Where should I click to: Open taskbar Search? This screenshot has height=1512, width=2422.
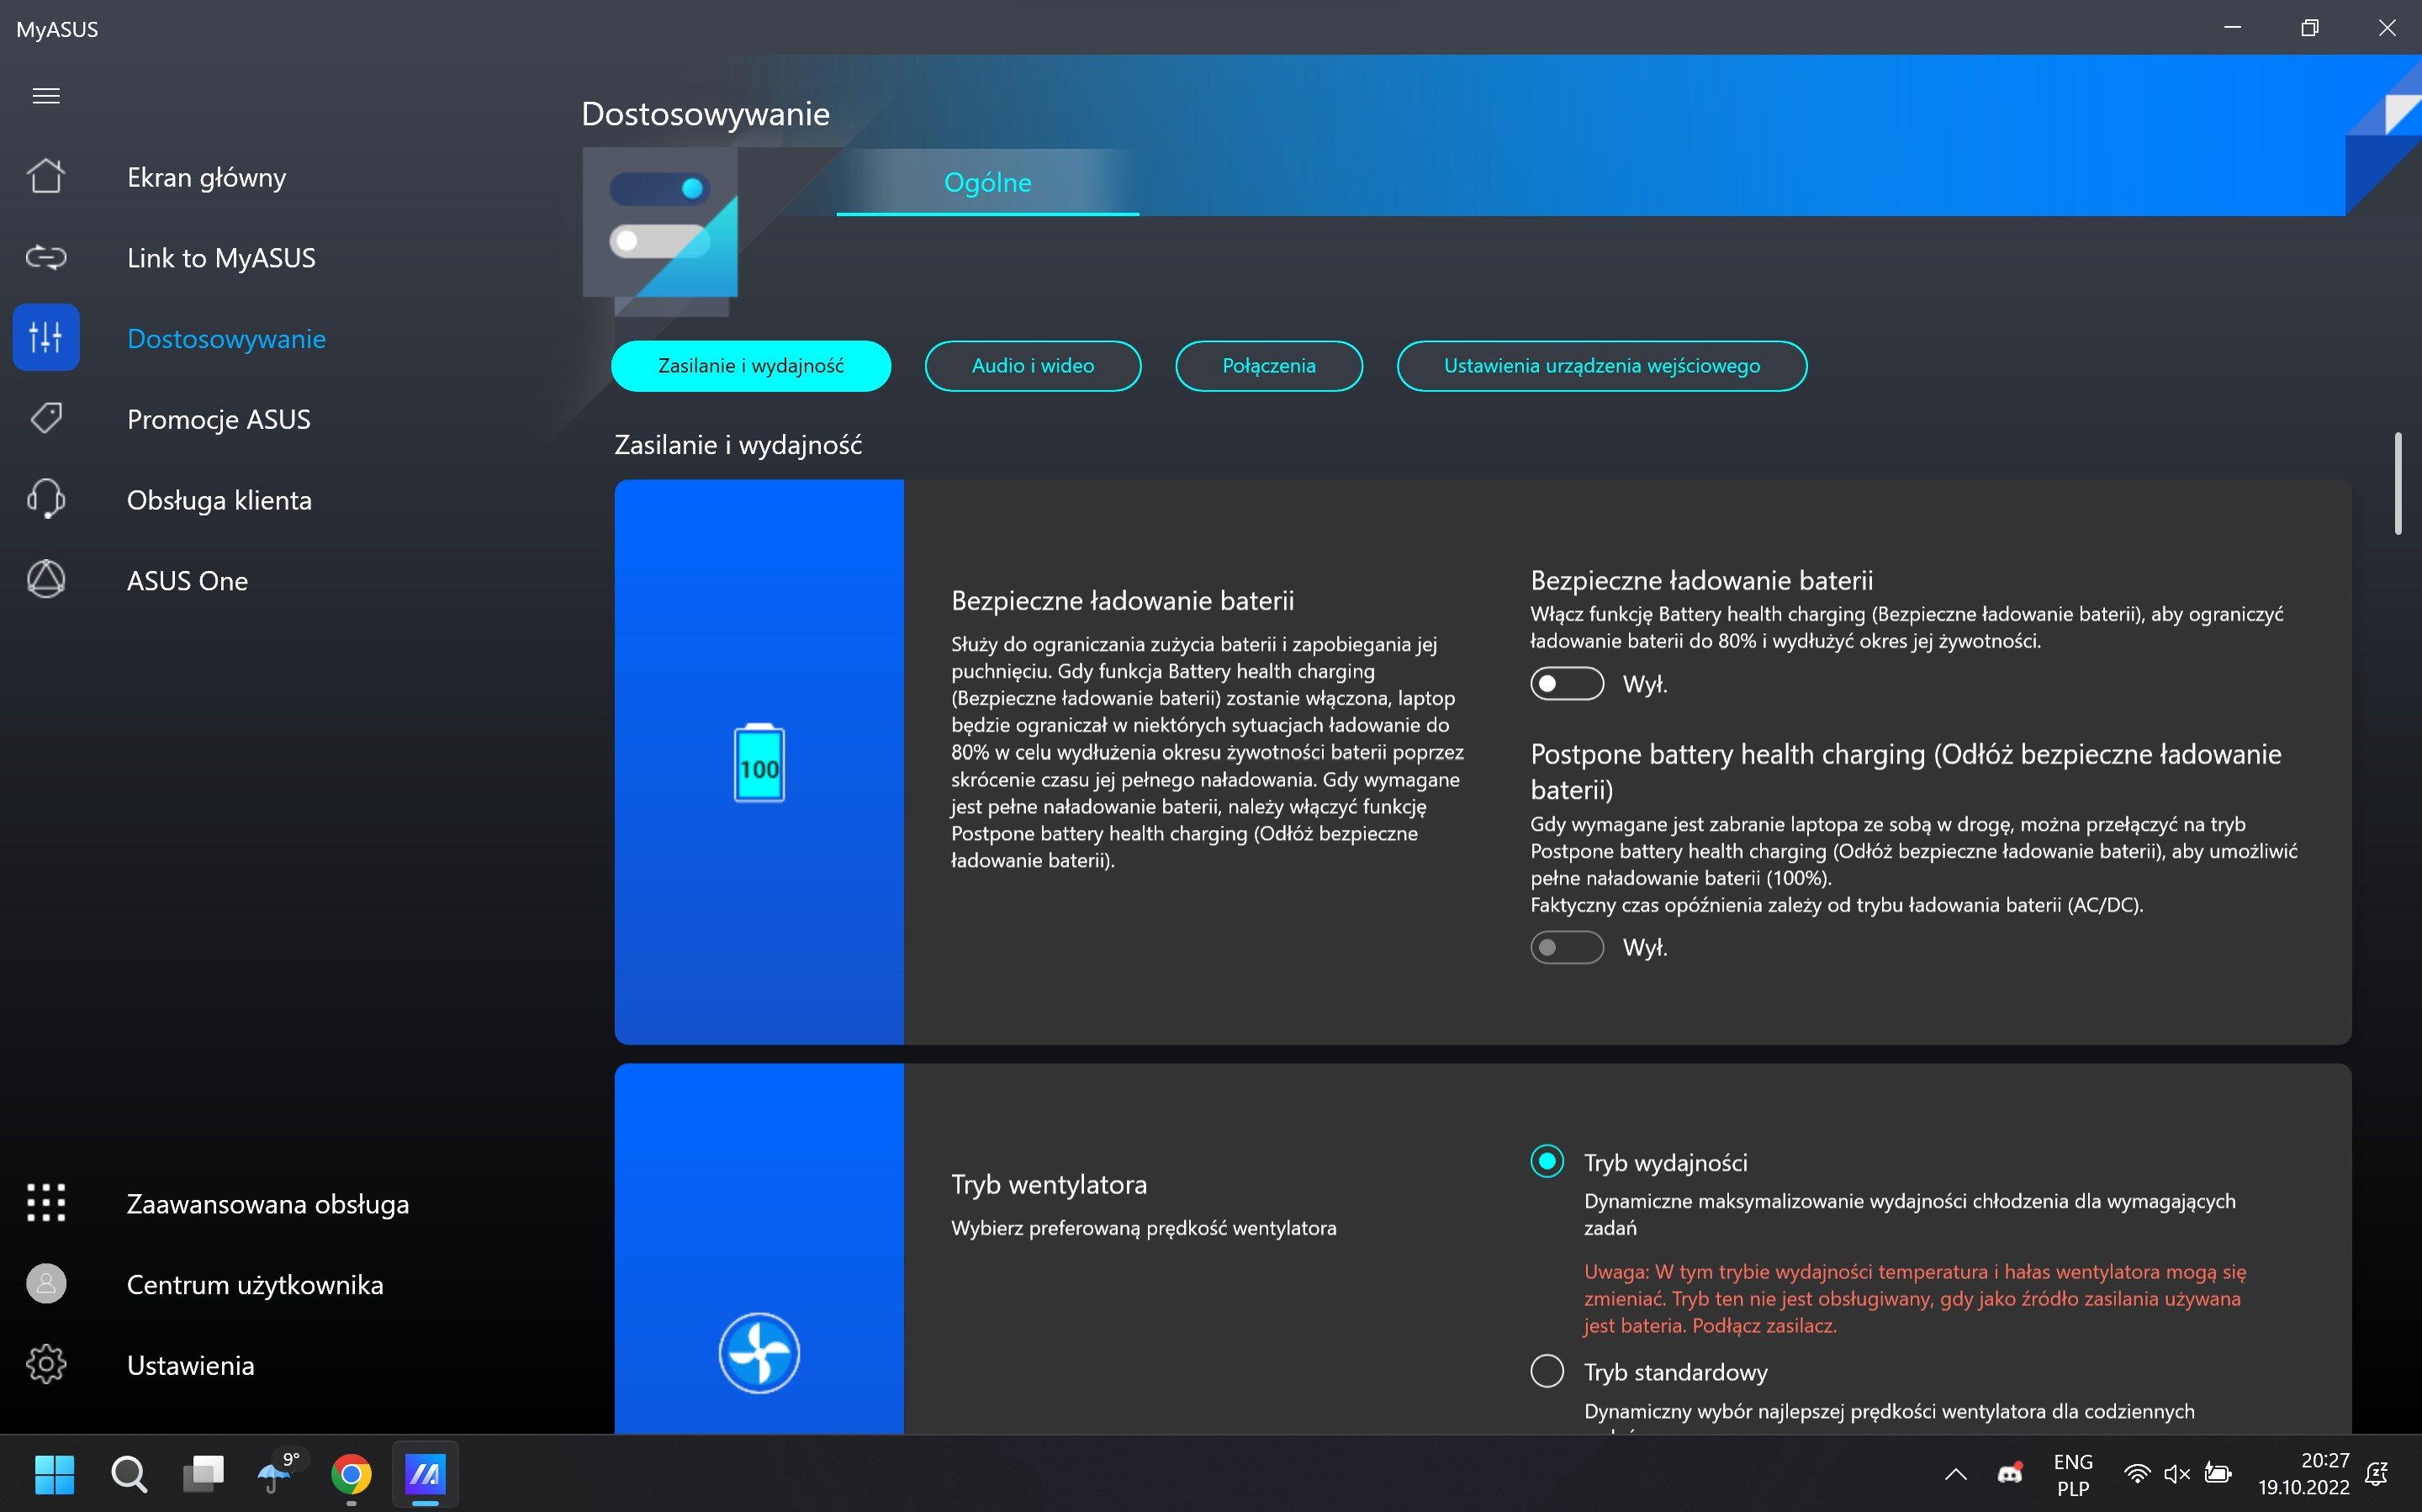point(129,1474)
